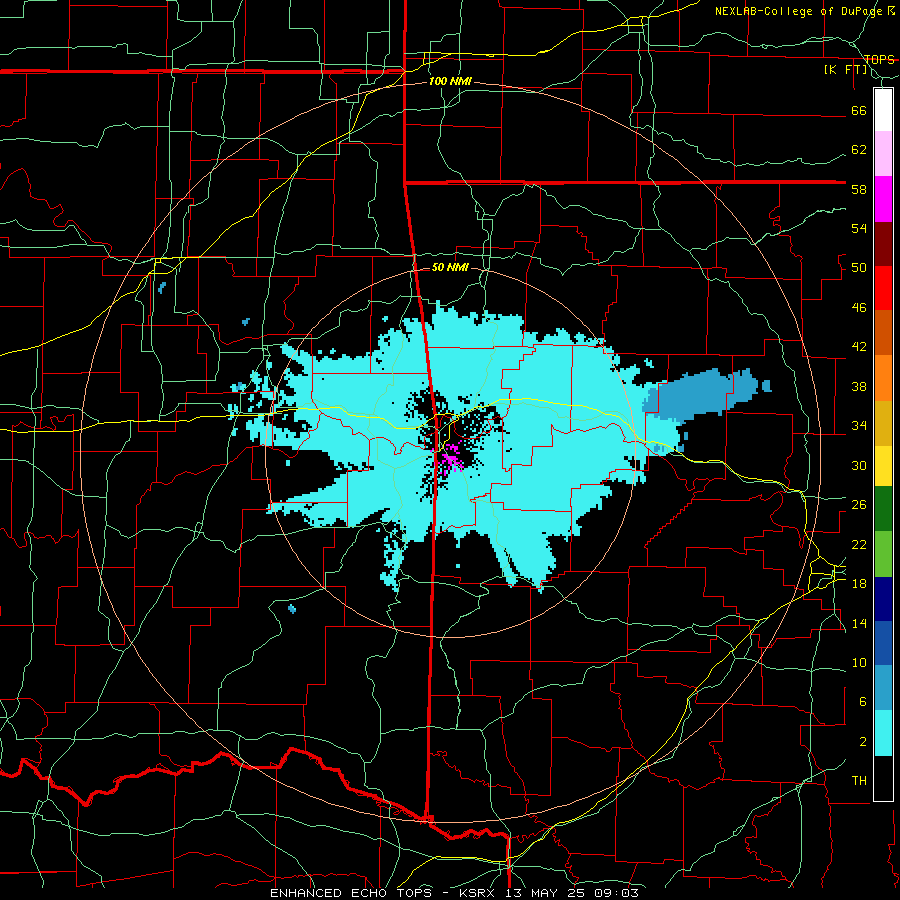Screen dimensions: 900x900
Task: Click the '46' legend value
Action: pyautogui.click(x=859, y=308)
